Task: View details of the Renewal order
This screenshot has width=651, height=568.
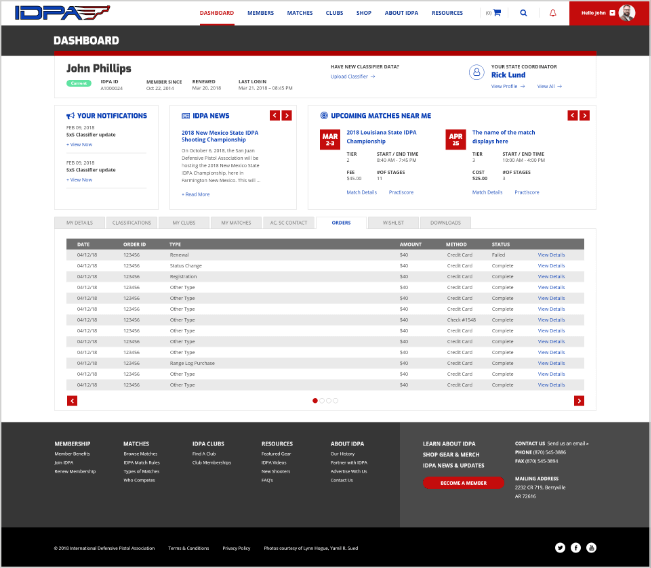Action: (x=551, y=255)
